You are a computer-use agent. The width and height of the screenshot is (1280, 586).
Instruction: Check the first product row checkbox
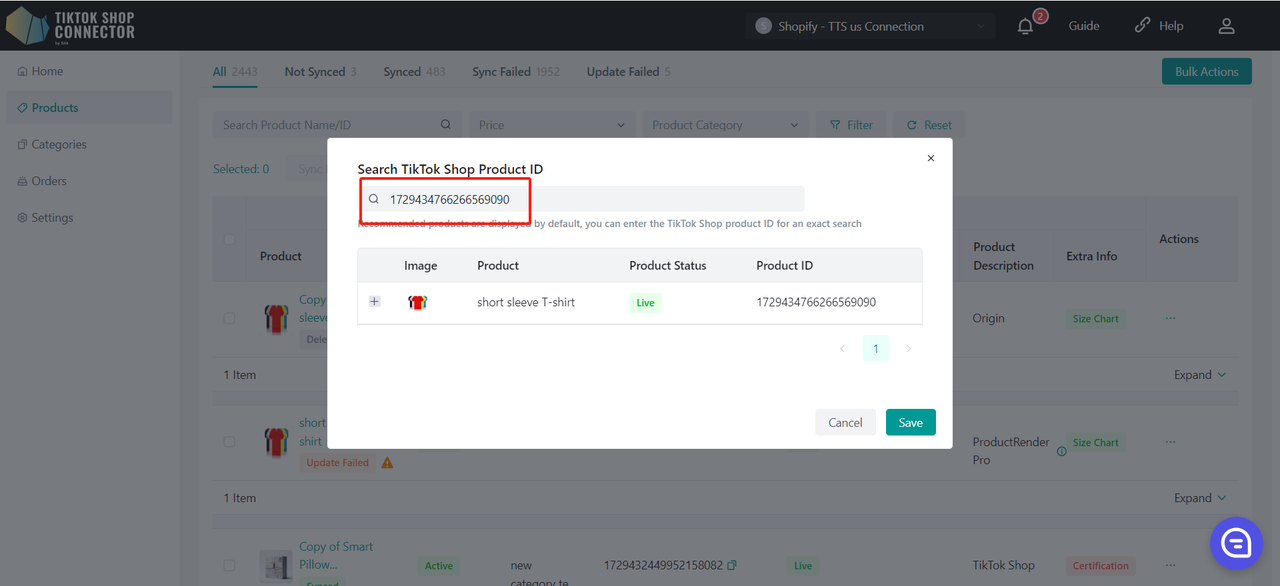pyautogui.click(x=229, y=318)
